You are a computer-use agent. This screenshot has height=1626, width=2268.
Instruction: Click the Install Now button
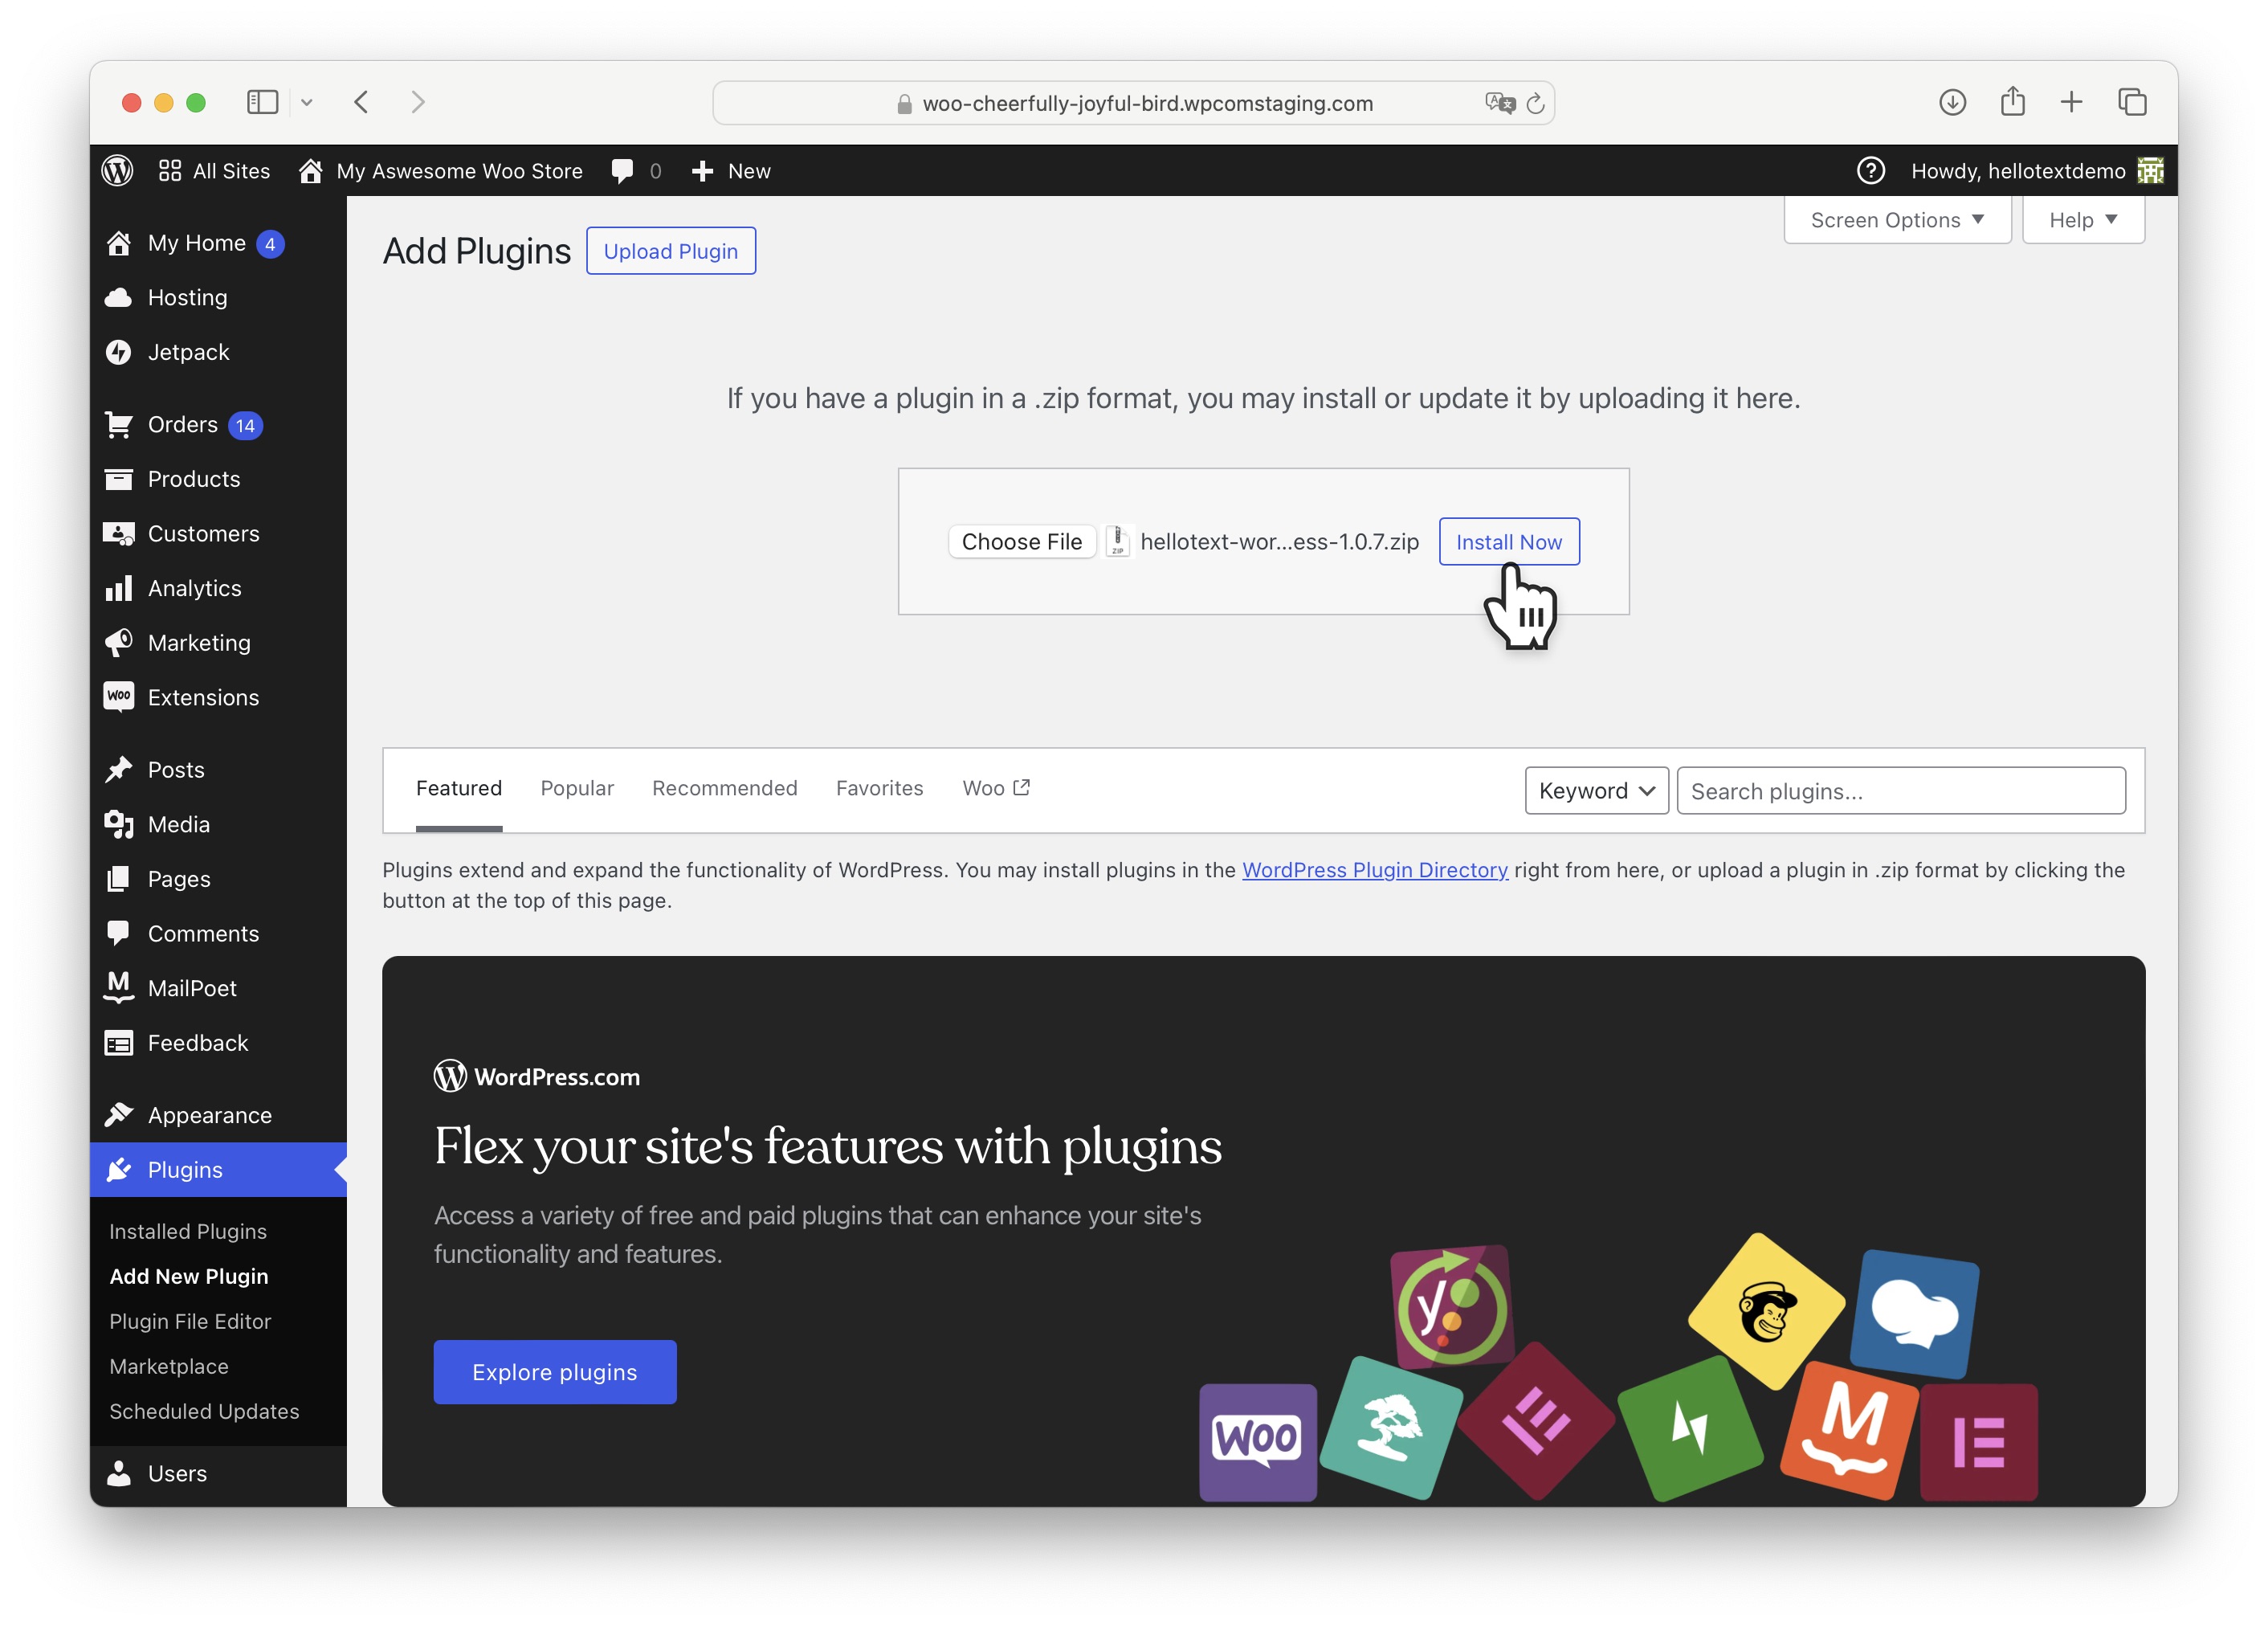pos(1508,542)
